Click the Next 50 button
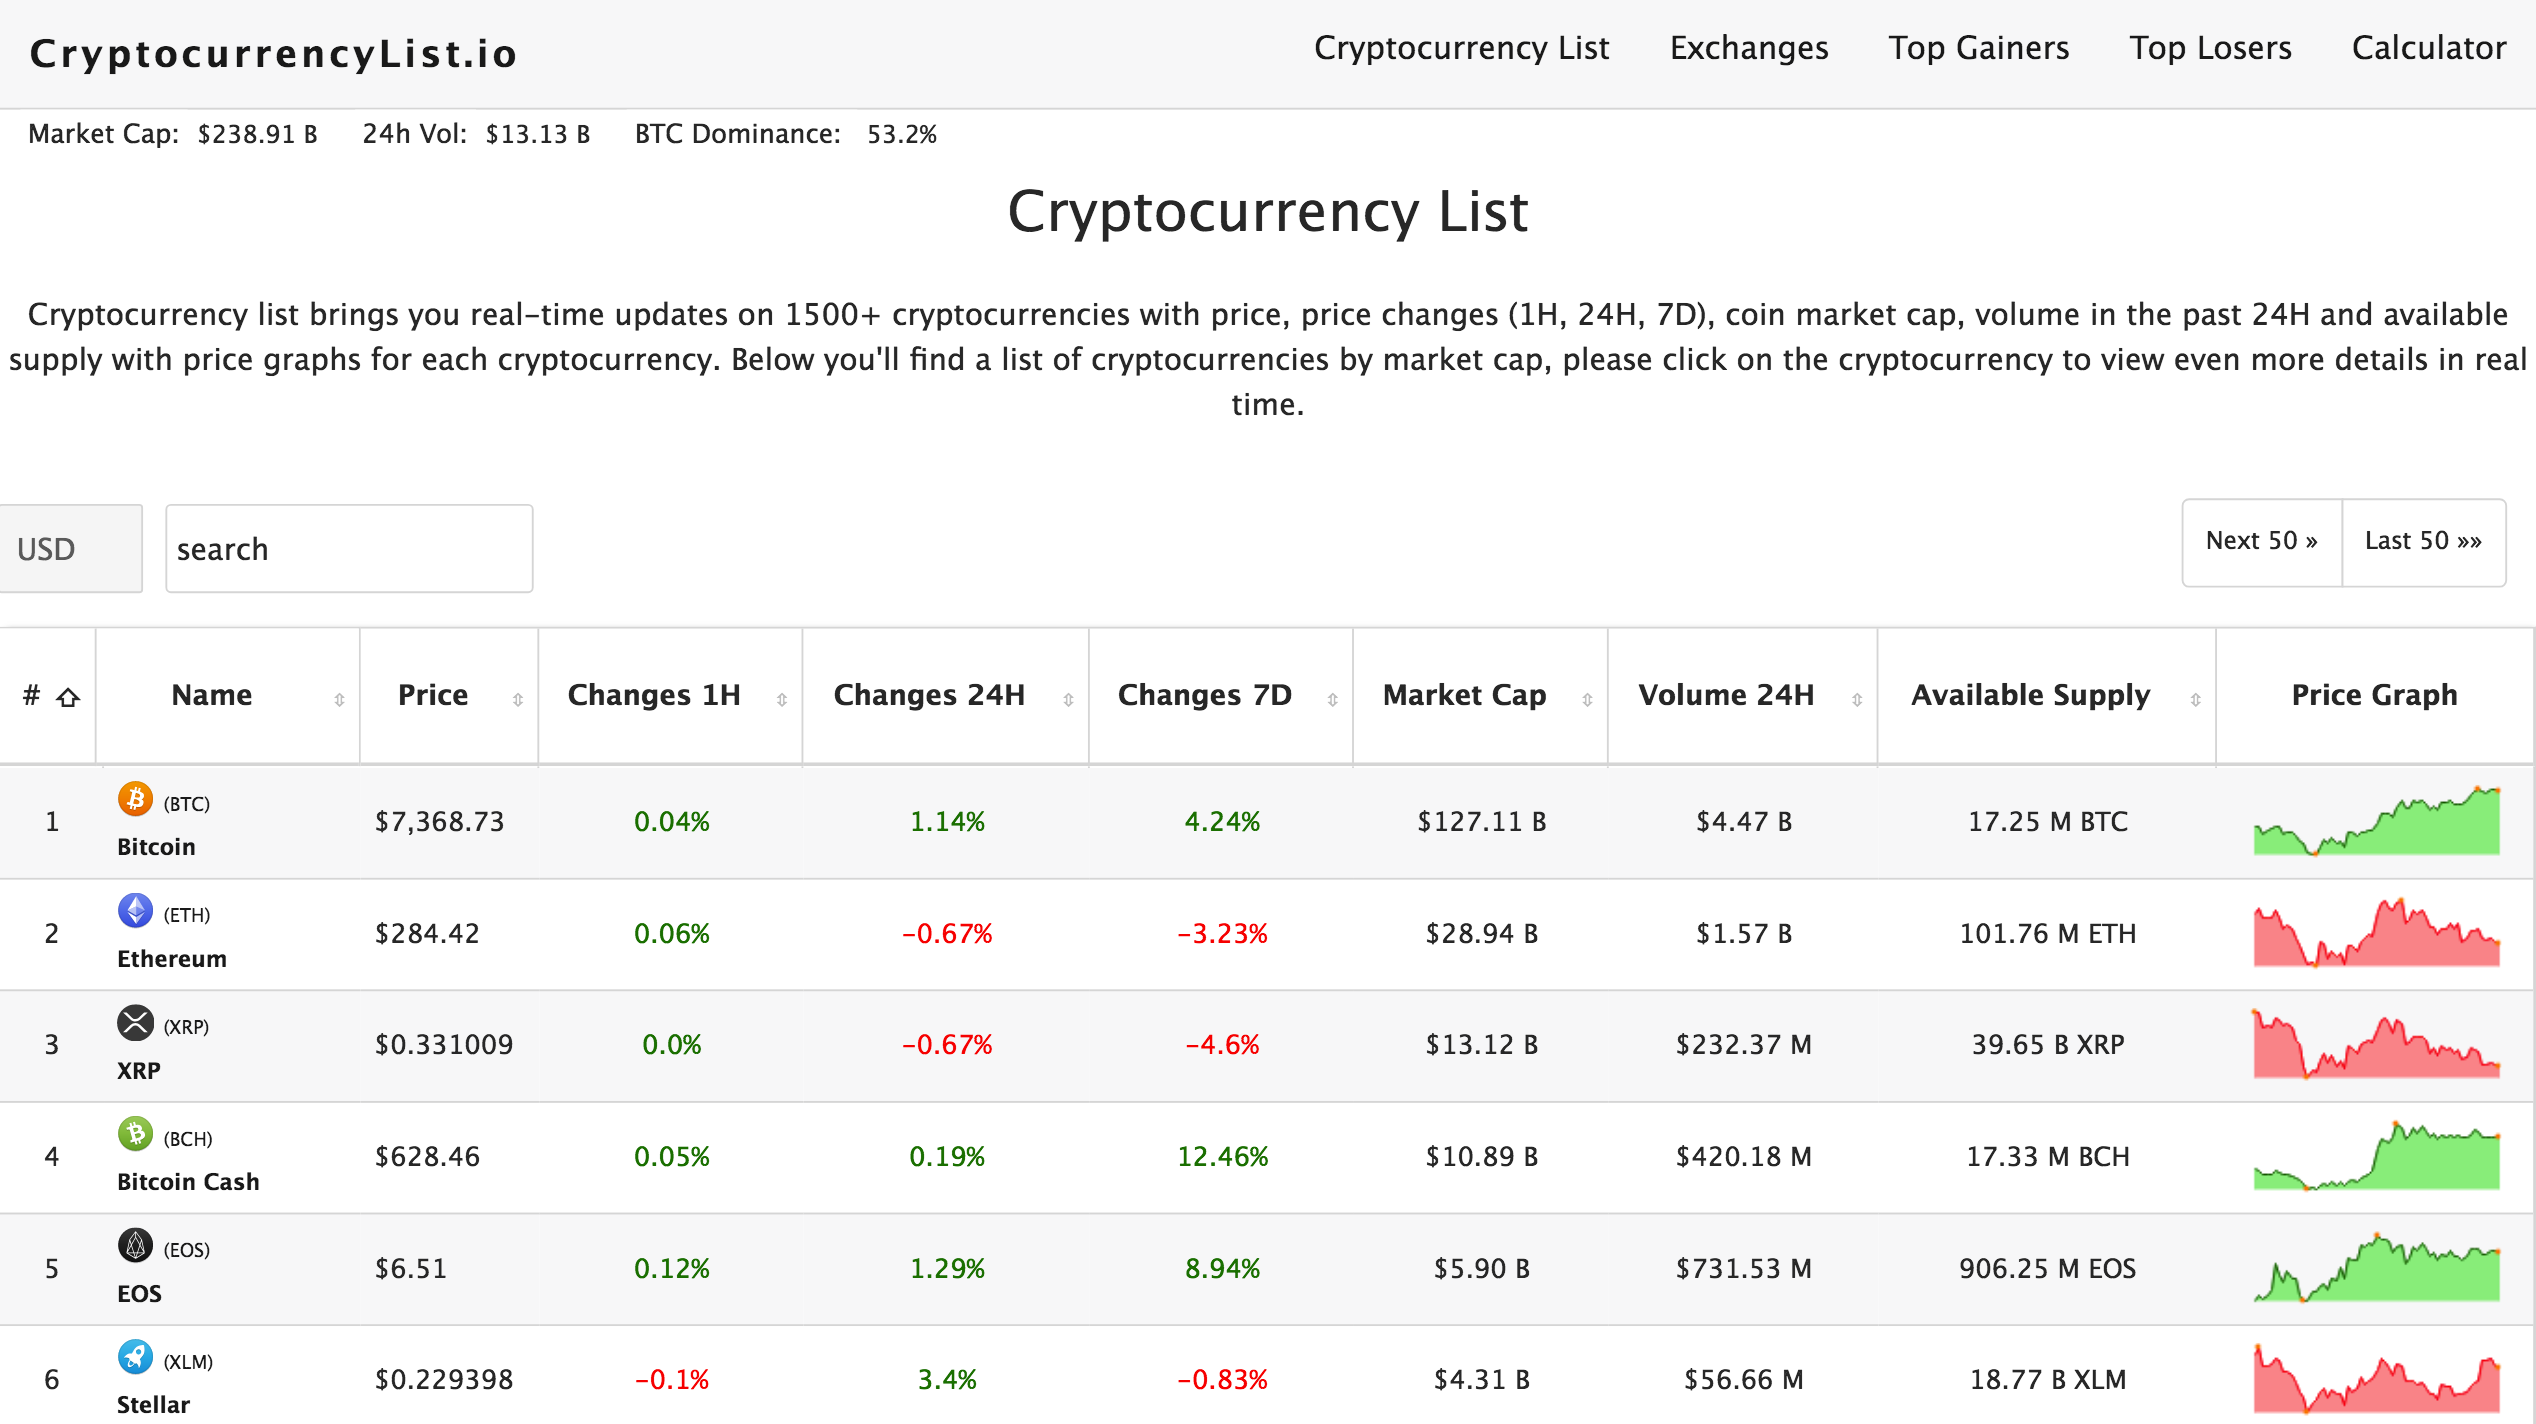The image size is (2536, 1424). 2260,540
